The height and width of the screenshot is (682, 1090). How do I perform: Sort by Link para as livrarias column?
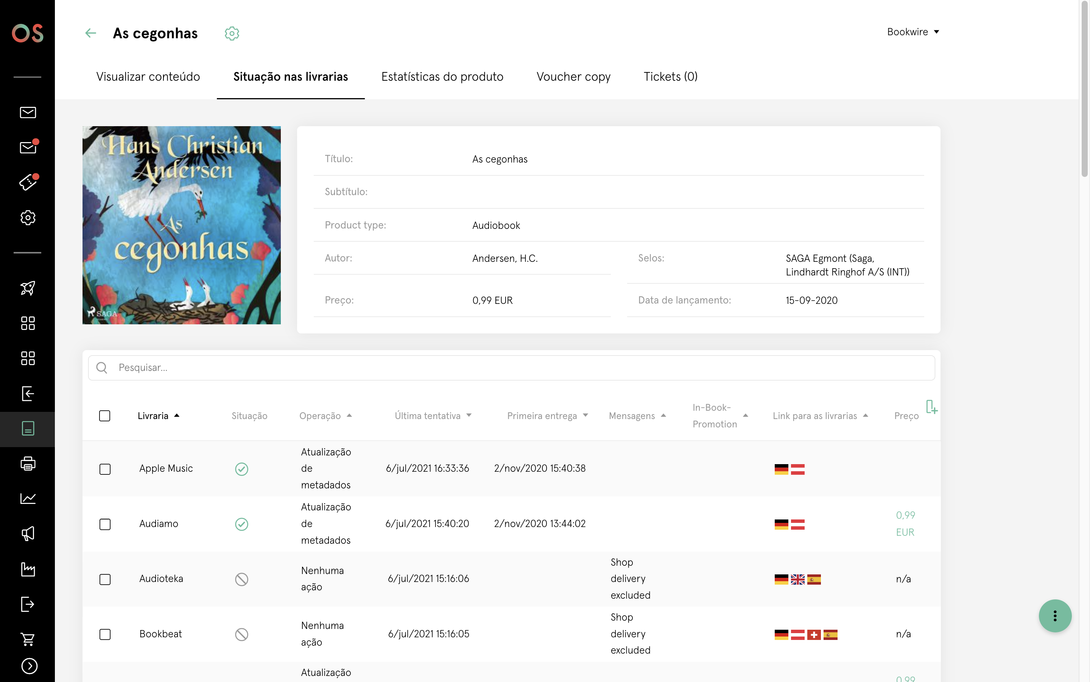pyautogui.click(x=820, y=416)
